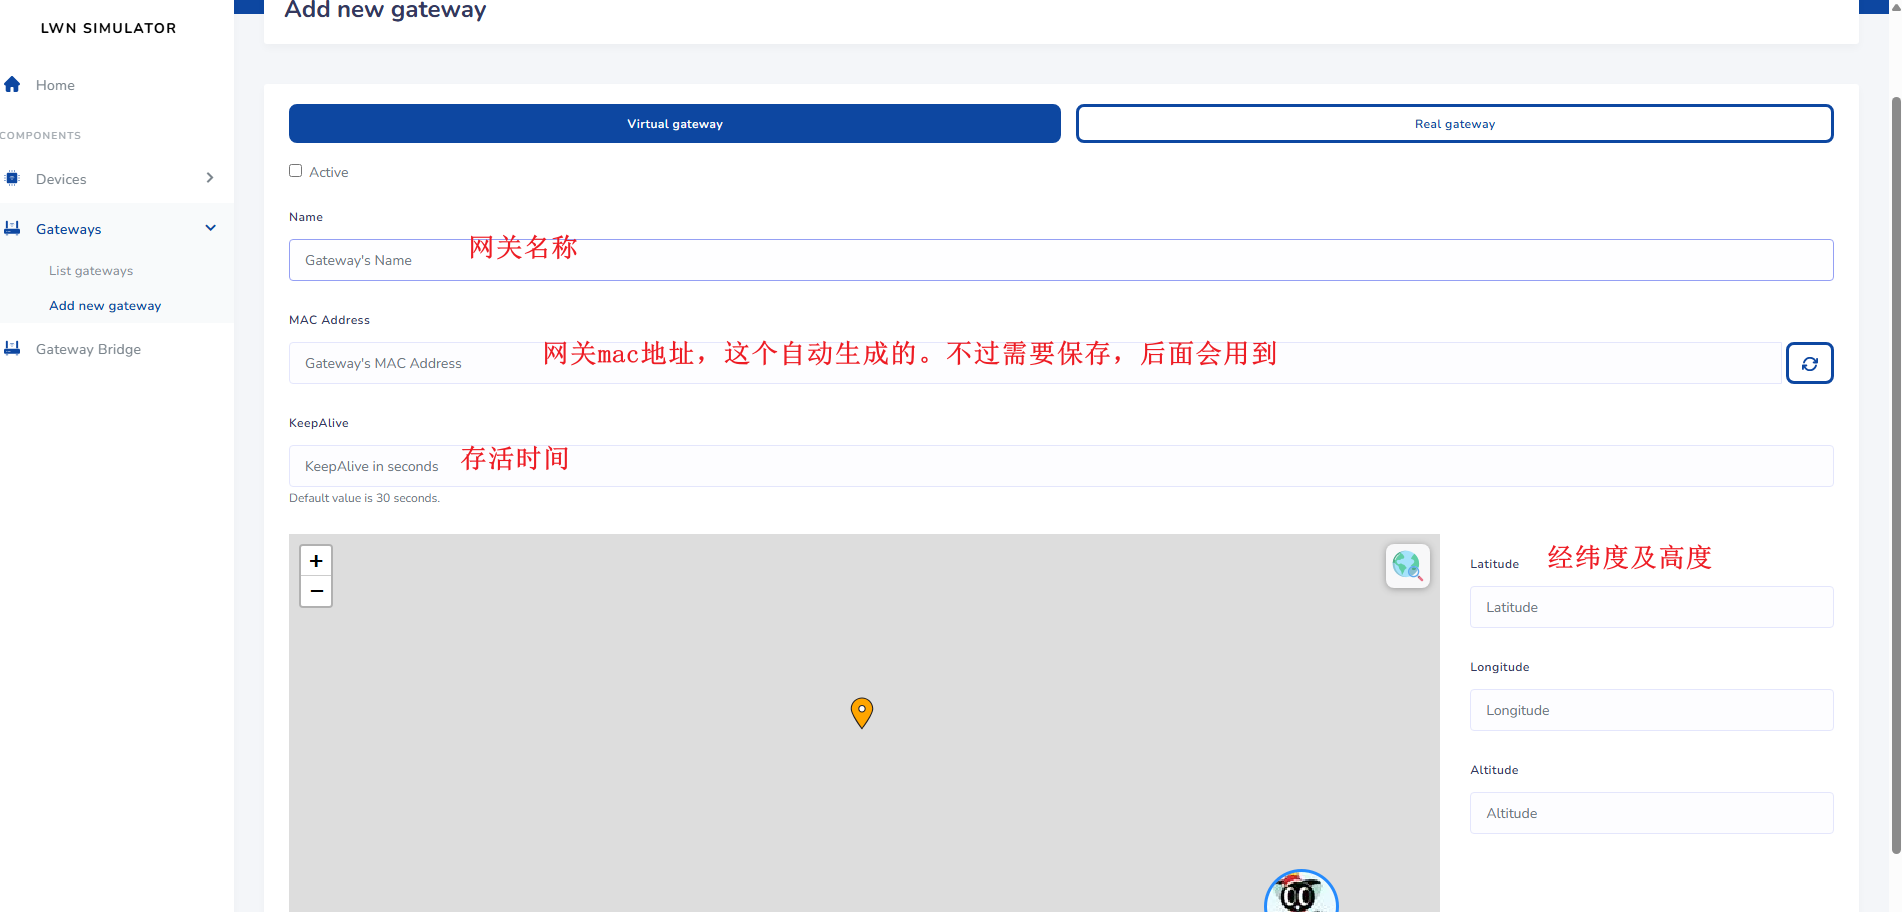This screenshot has width=1902, height=912.
Task: Open the Devices menu item
Action: point(61,179)
